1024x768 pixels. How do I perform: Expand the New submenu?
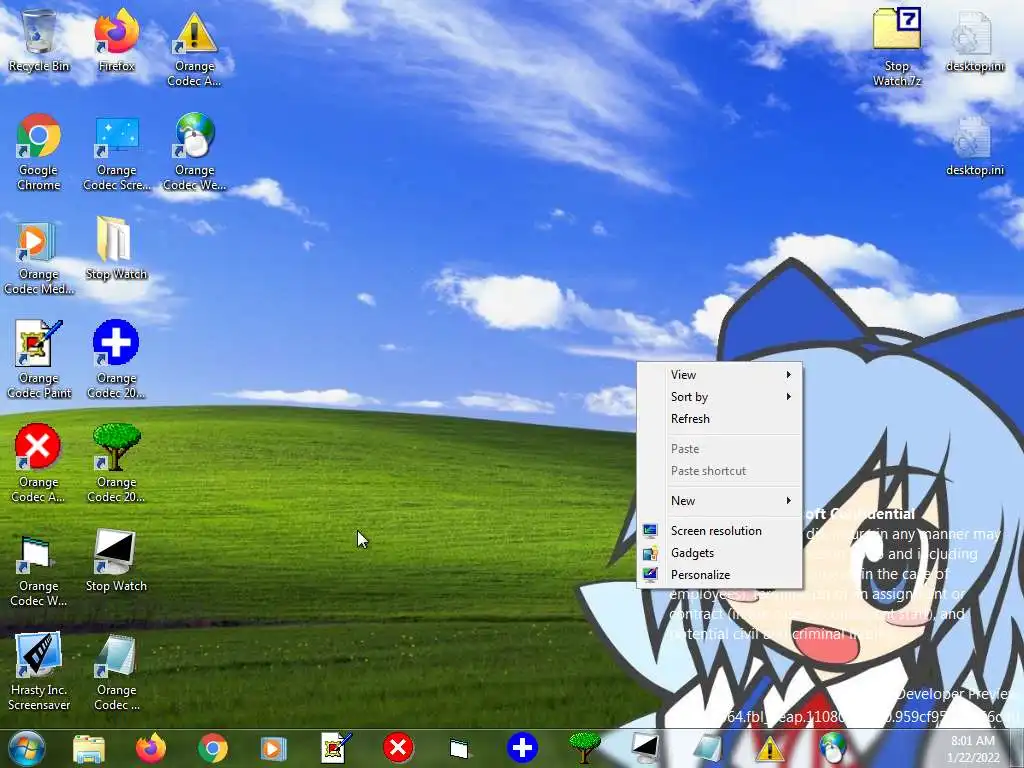point(720,501)
